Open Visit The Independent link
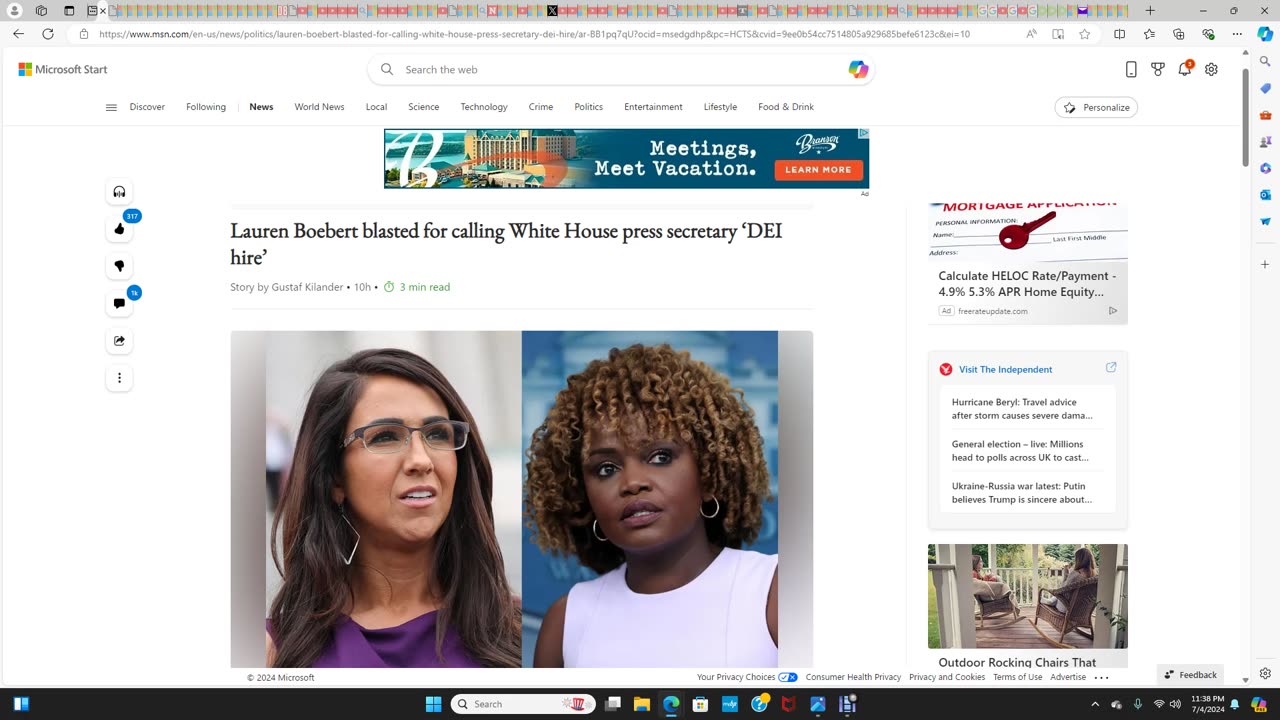 click(1005, 369)
